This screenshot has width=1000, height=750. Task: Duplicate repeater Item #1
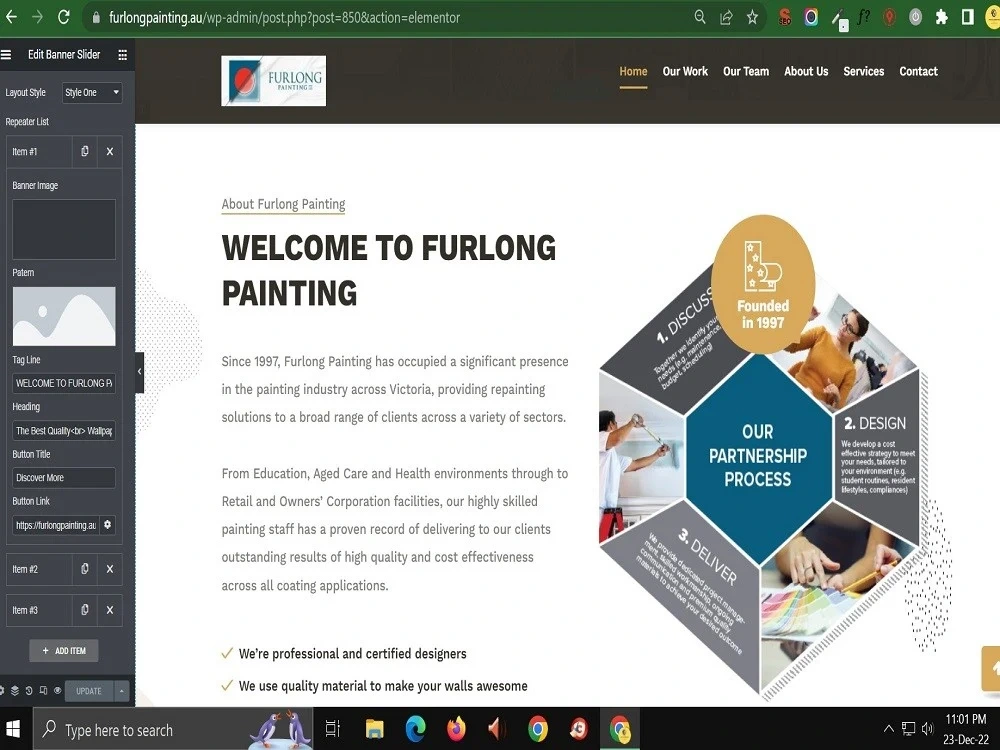click(x=85, y=151)
